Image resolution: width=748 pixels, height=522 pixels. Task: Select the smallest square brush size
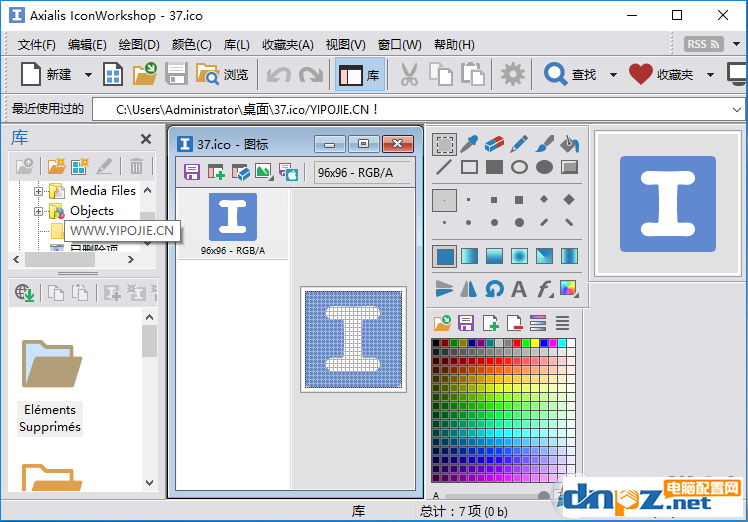coord(468,200)
